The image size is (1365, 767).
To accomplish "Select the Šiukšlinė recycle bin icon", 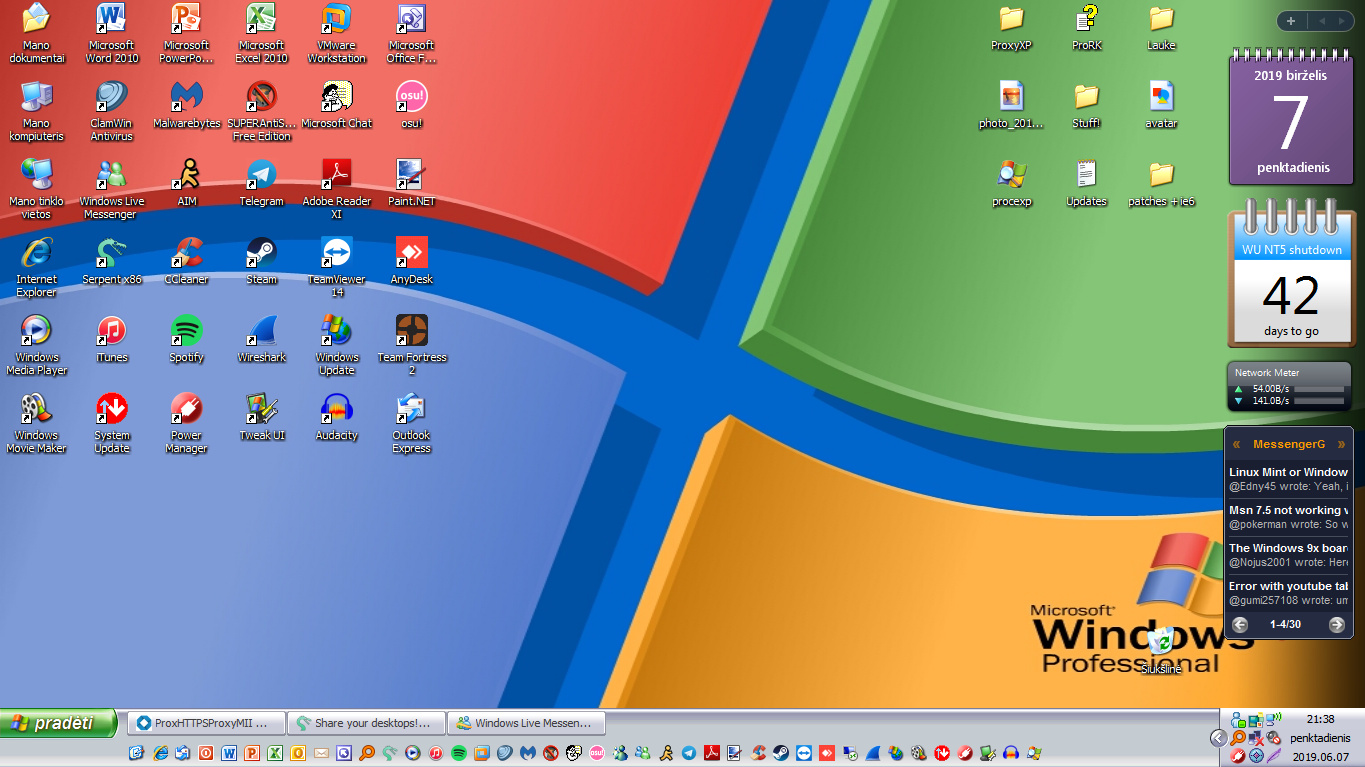I will (x=1161, y=651).
